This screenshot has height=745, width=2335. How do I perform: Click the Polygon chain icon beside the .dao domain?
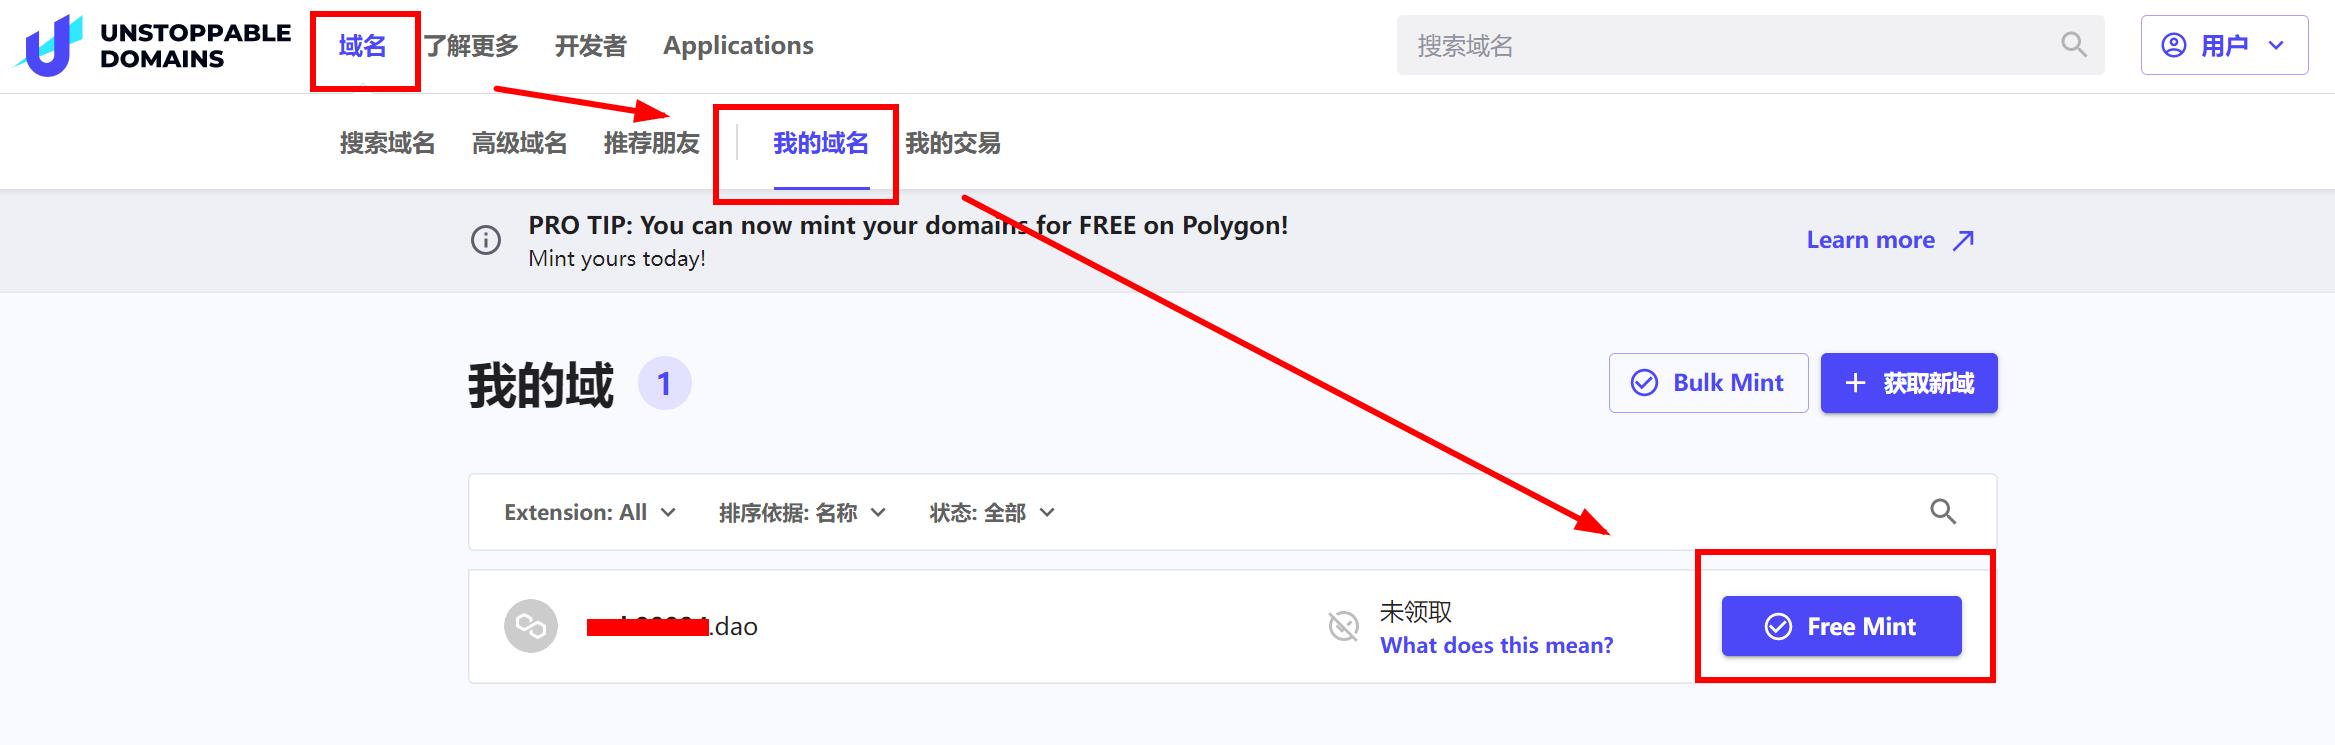[531, 626]
